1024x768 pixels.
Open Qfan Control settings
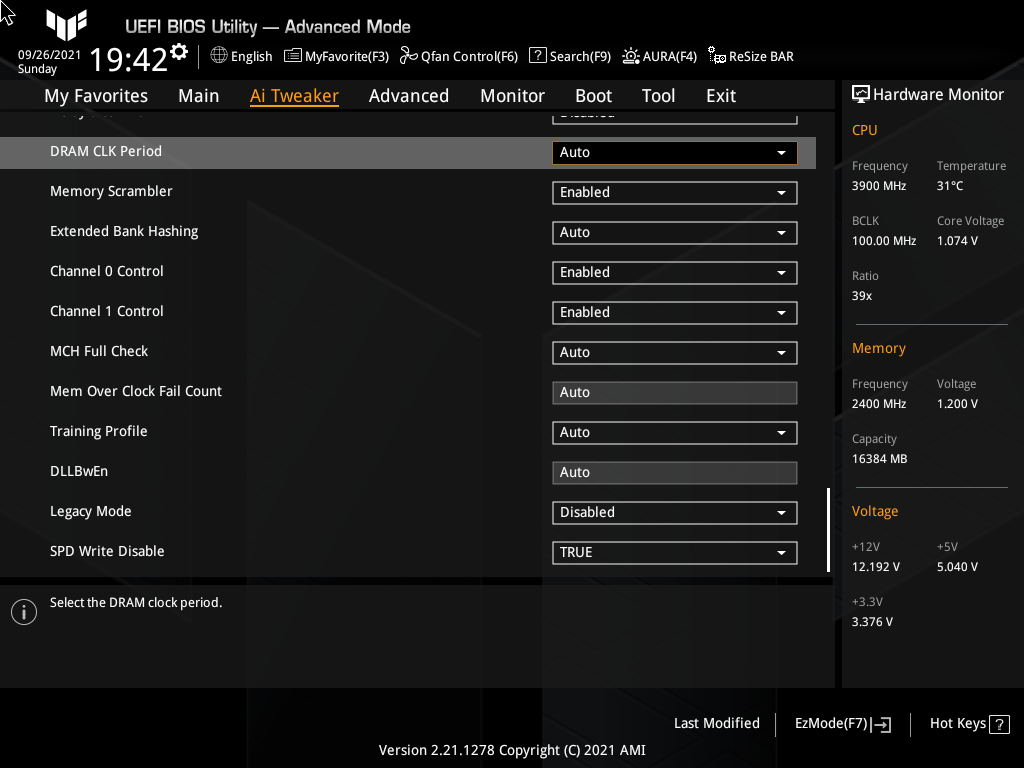[x=459, y=57]
